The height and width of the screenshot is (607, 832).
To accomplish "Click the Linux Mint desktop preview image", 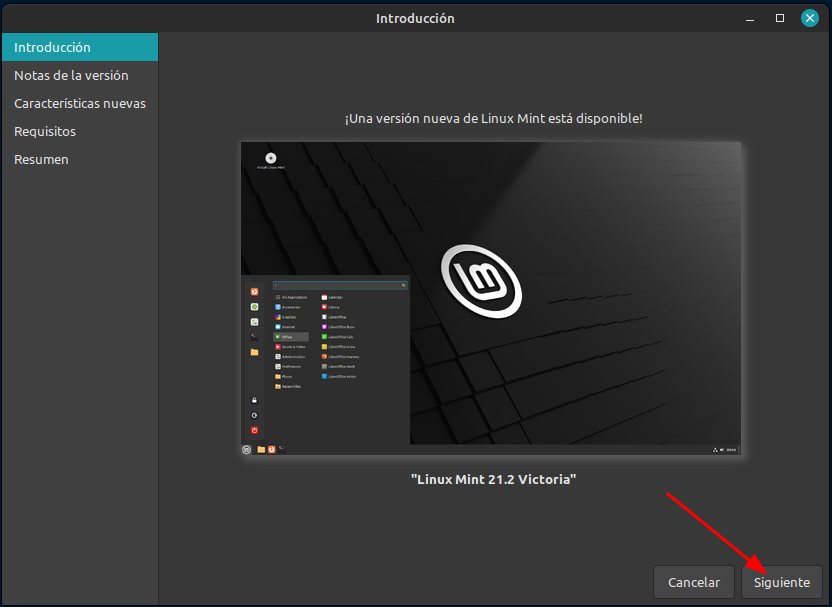I will pos(491,298).
